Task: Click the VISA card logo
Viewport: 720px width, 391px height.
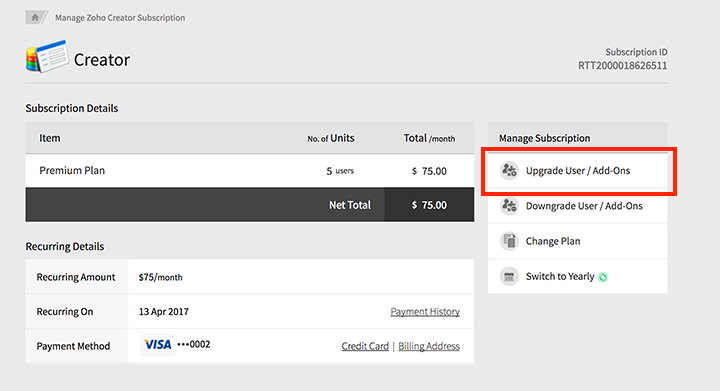Action: [157, 344]
